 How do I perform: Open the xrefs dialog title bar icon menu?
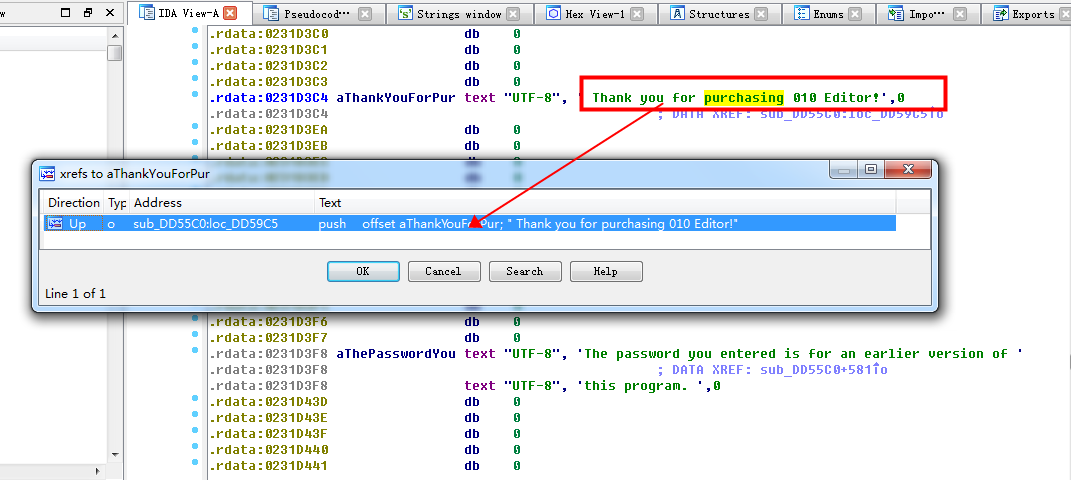pos(46,173)
